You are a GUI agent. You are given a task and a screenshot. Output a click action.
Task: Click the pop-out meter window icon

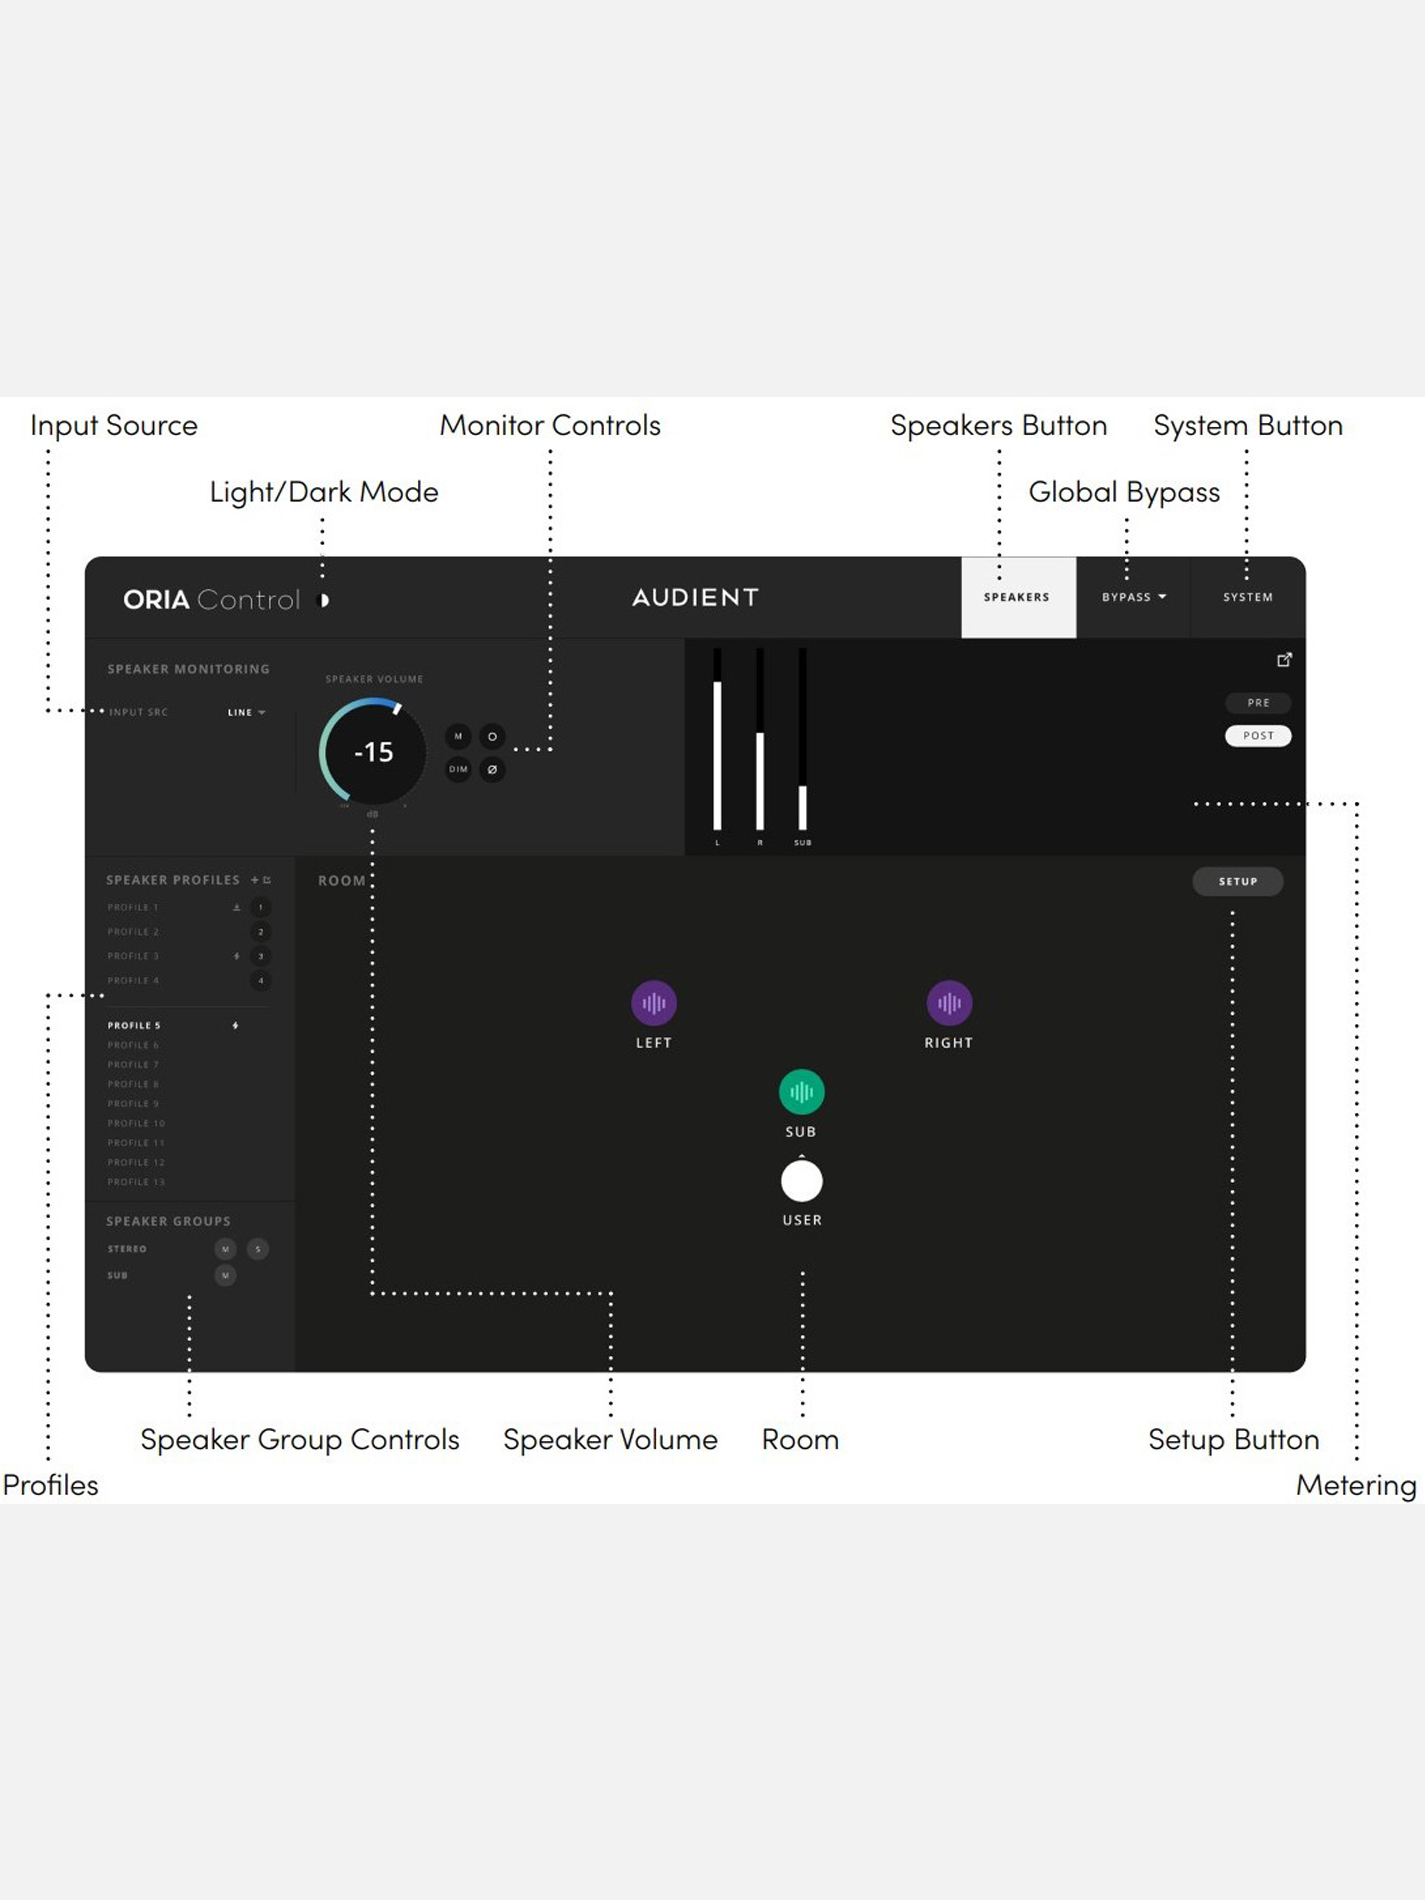pyautogui.click(x=1284, y=660)
